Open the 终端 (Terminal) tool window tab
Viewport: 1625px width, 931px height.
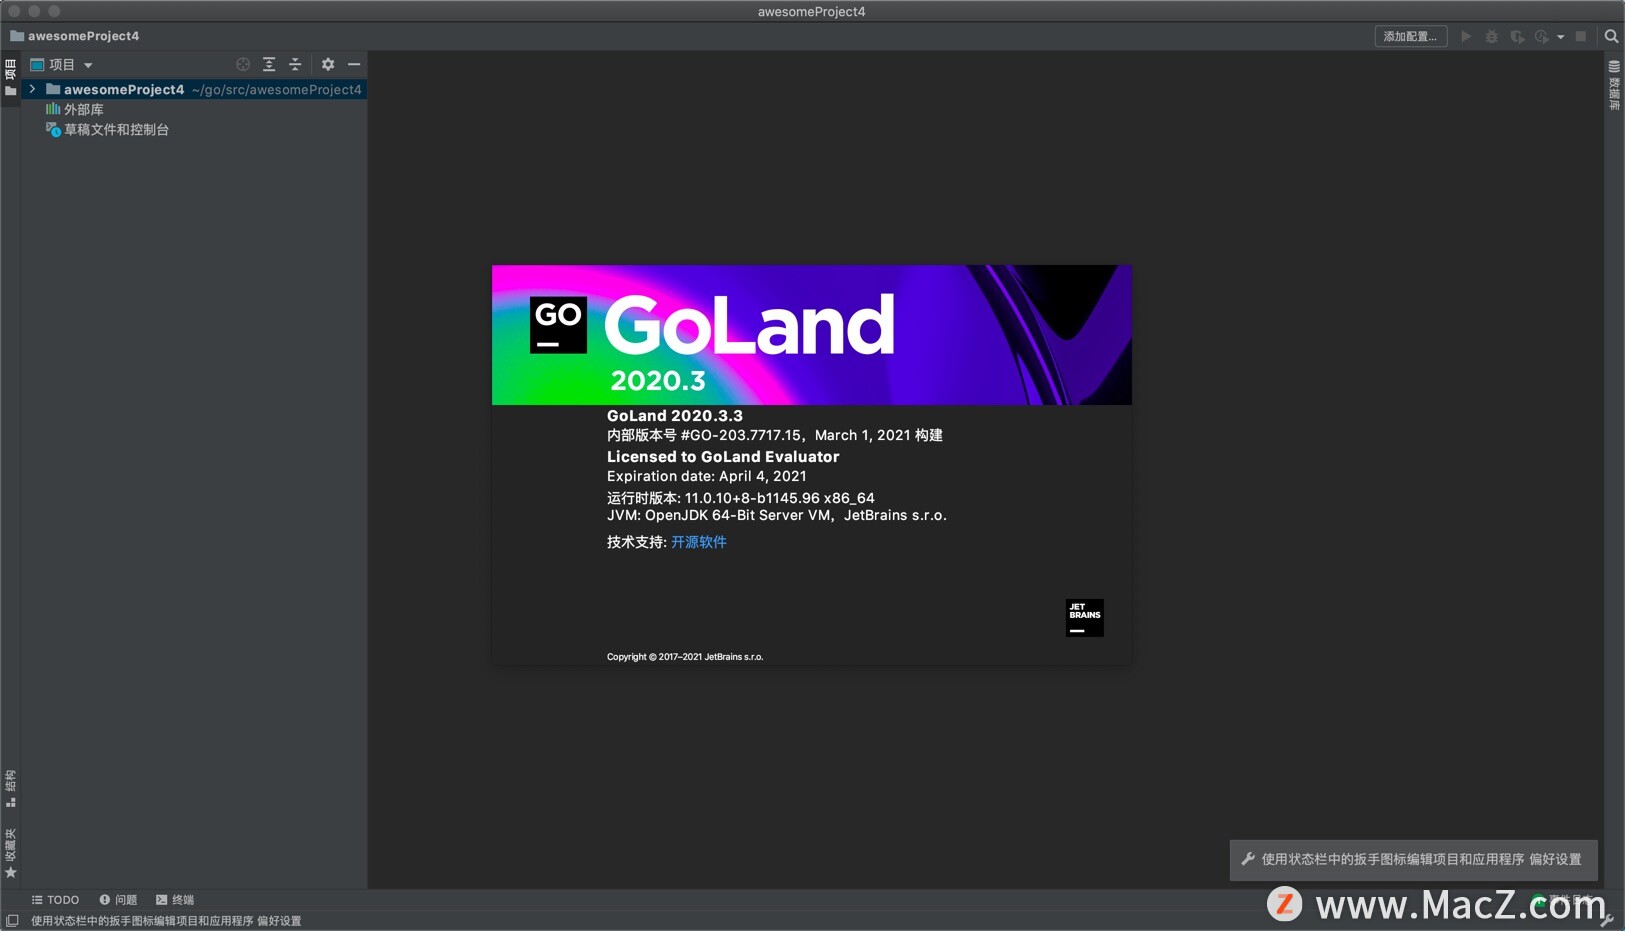[175, 900]
